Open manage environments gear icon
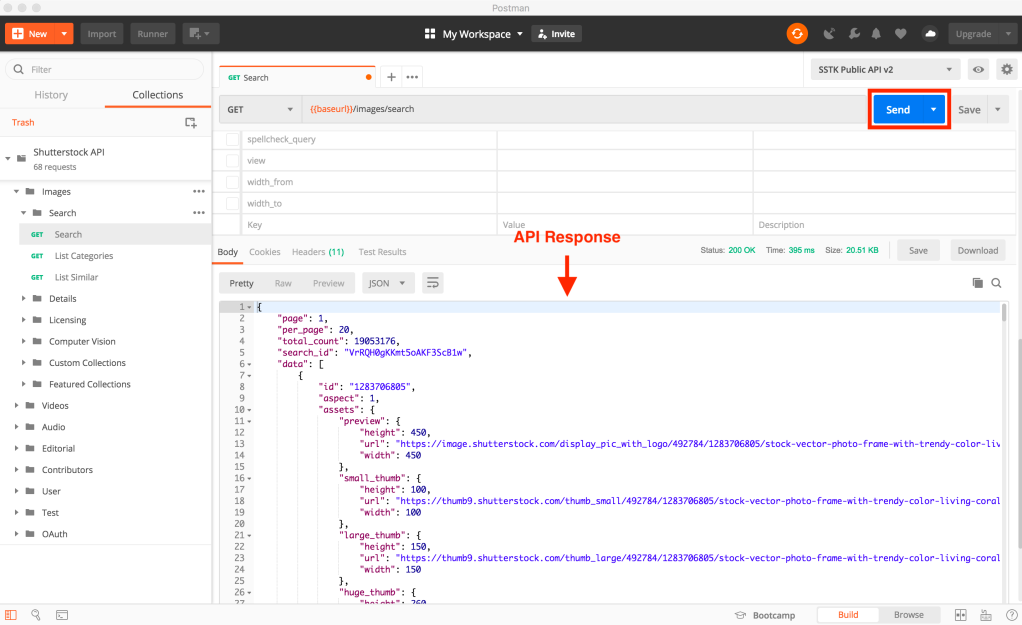Viewport: 1022px width, 625px height. click(x=1007, y=70)
